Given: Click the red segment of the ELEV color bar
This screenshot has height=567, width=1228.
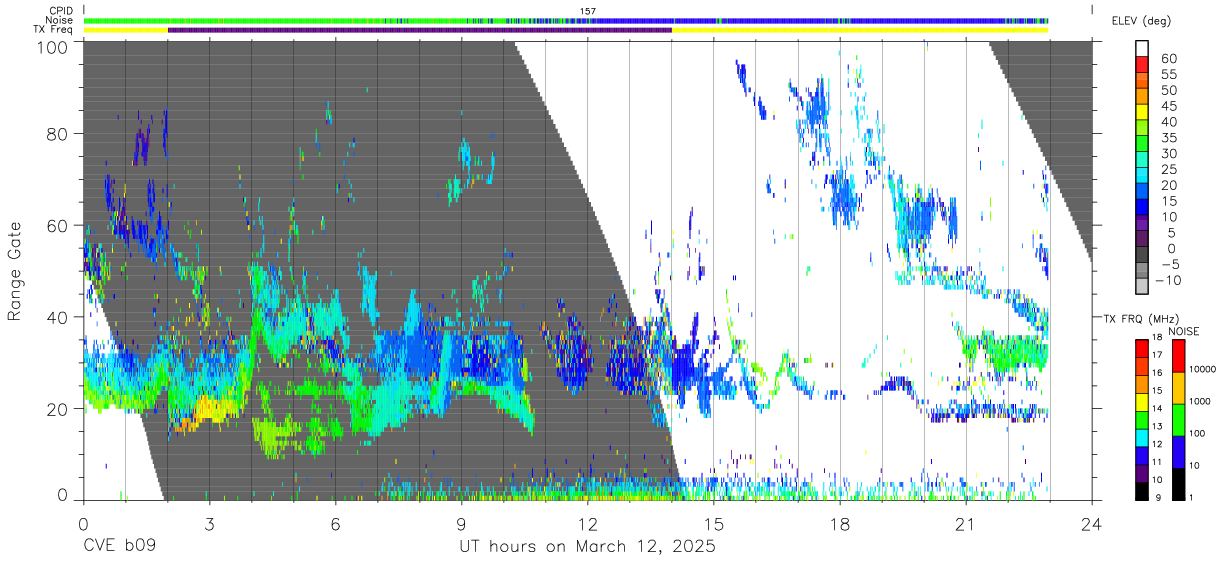Looking at the screenshot, I should pos(1142,66).
